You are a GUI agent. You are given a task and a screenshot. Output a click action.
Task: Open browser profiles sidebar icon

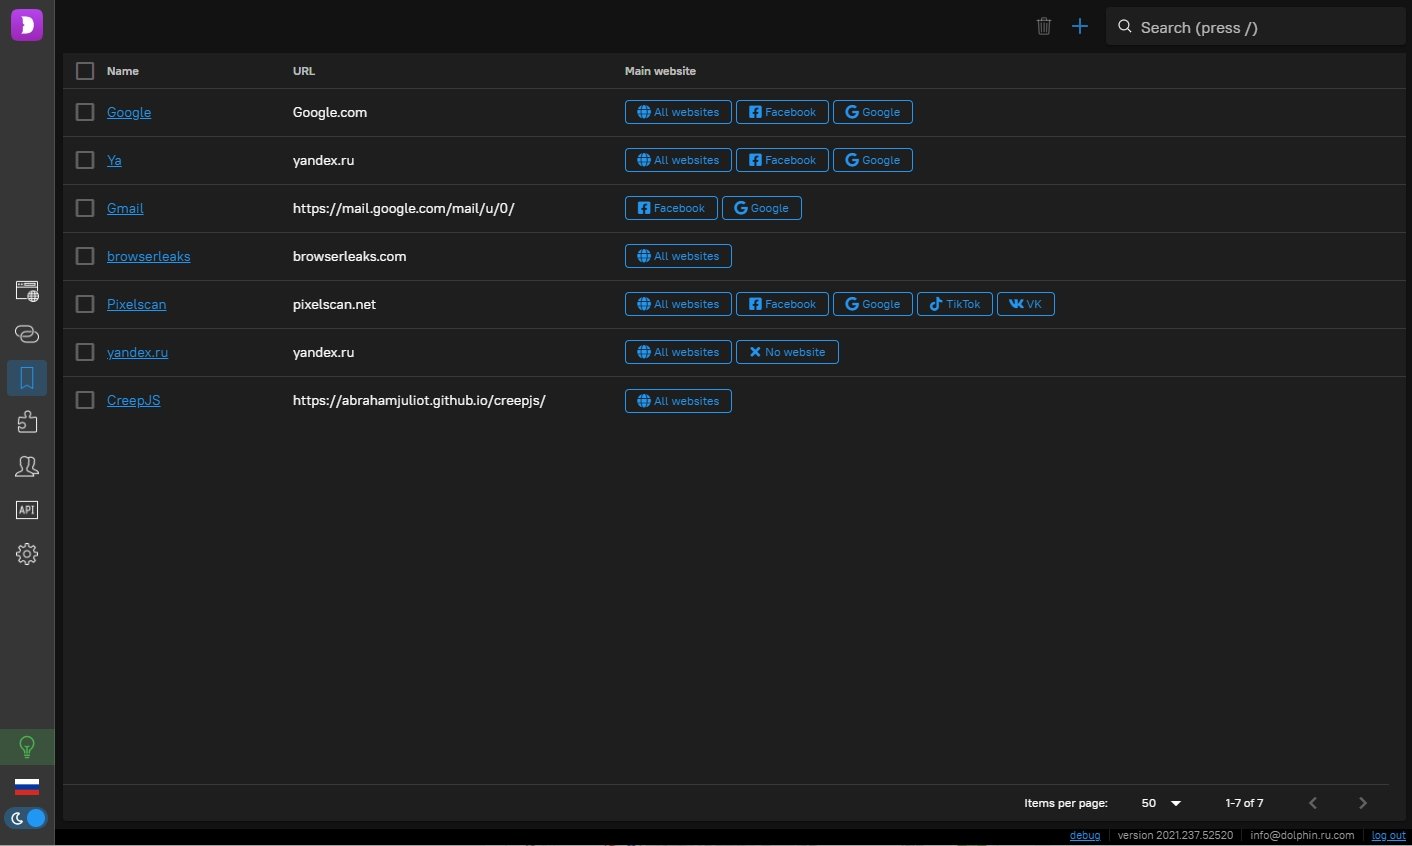(27, 291)
